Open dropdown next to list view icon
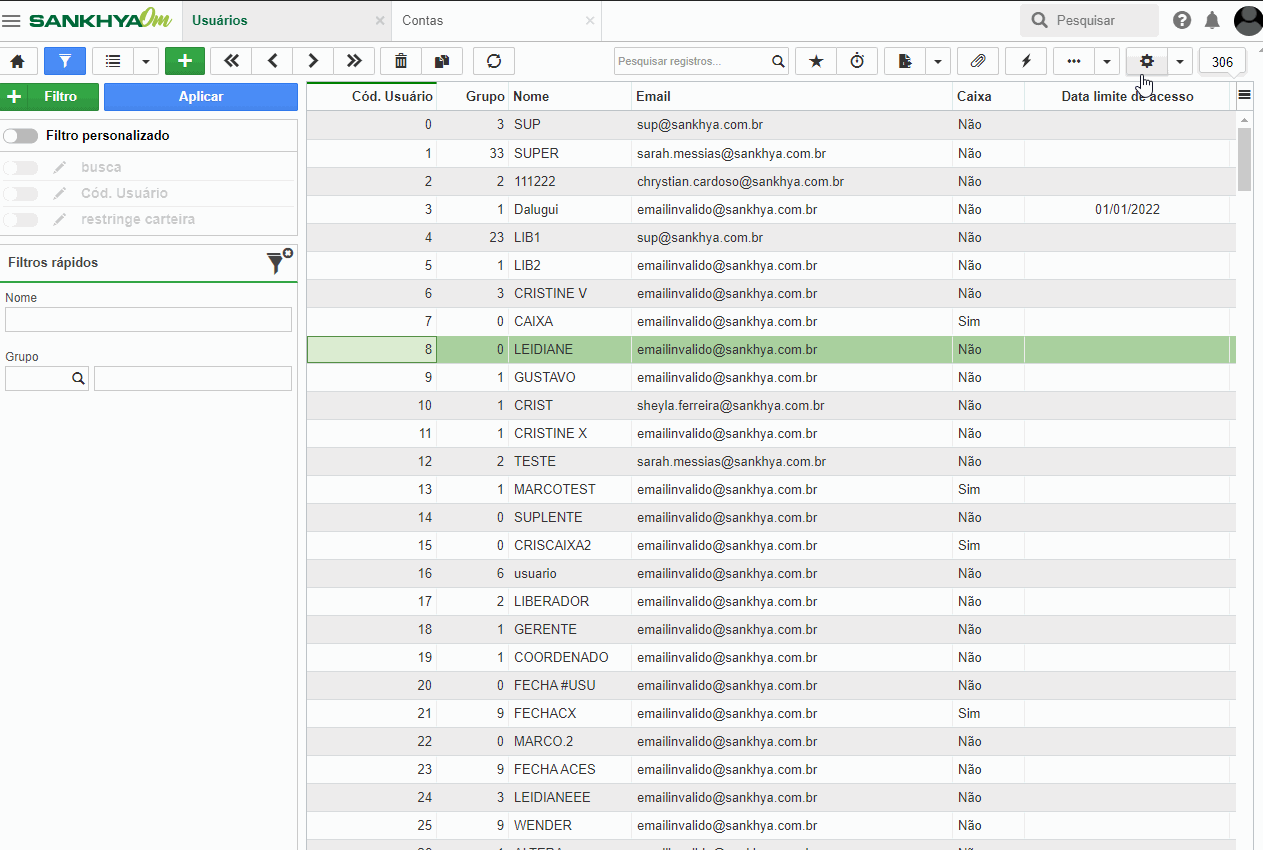Image resolution: width=1263 pixels, height=850 pixels. click(146, 61)
